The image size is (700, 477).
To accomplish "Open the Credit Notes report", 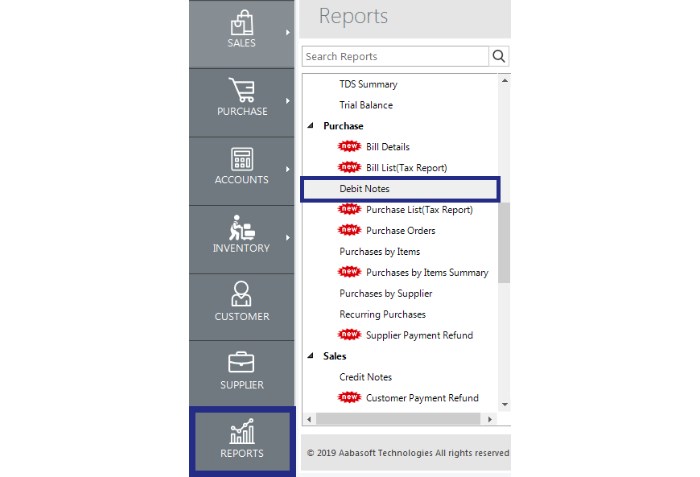I will [x=365, y=377].
